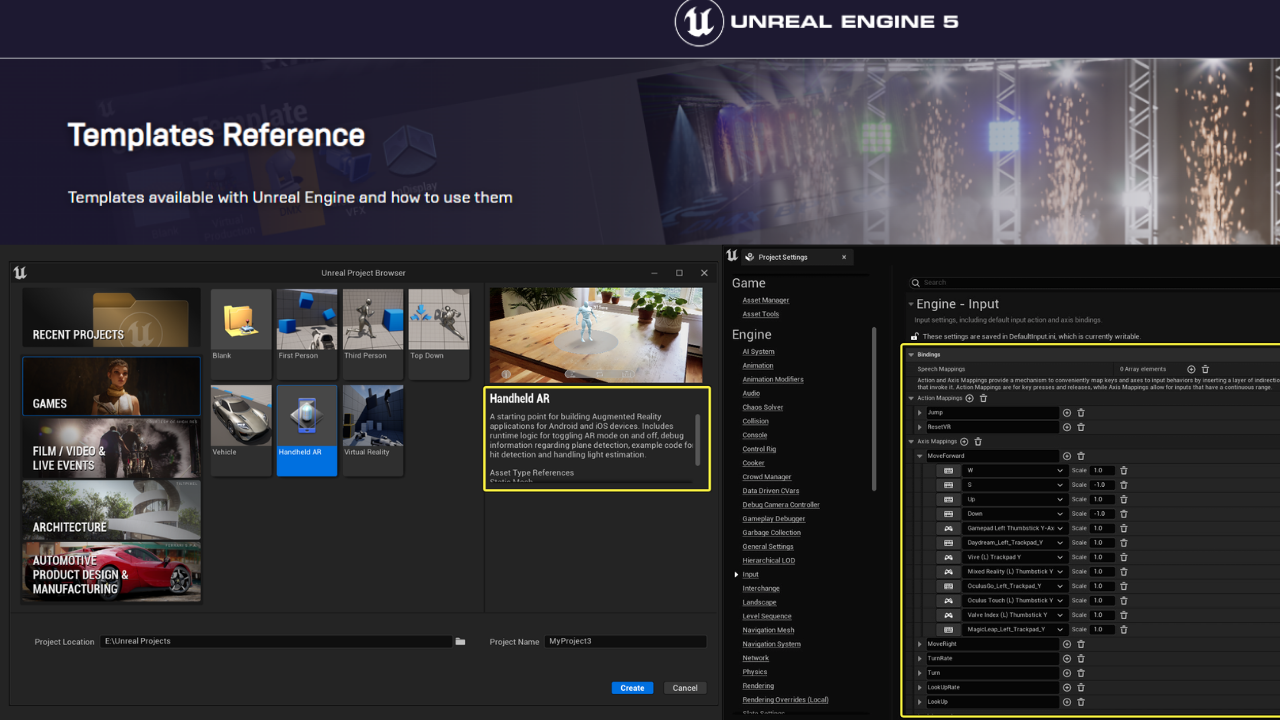Delete the MoveForward axis mapping
This screenshot has width=1280, height=720.
(x=1081, y=456)
